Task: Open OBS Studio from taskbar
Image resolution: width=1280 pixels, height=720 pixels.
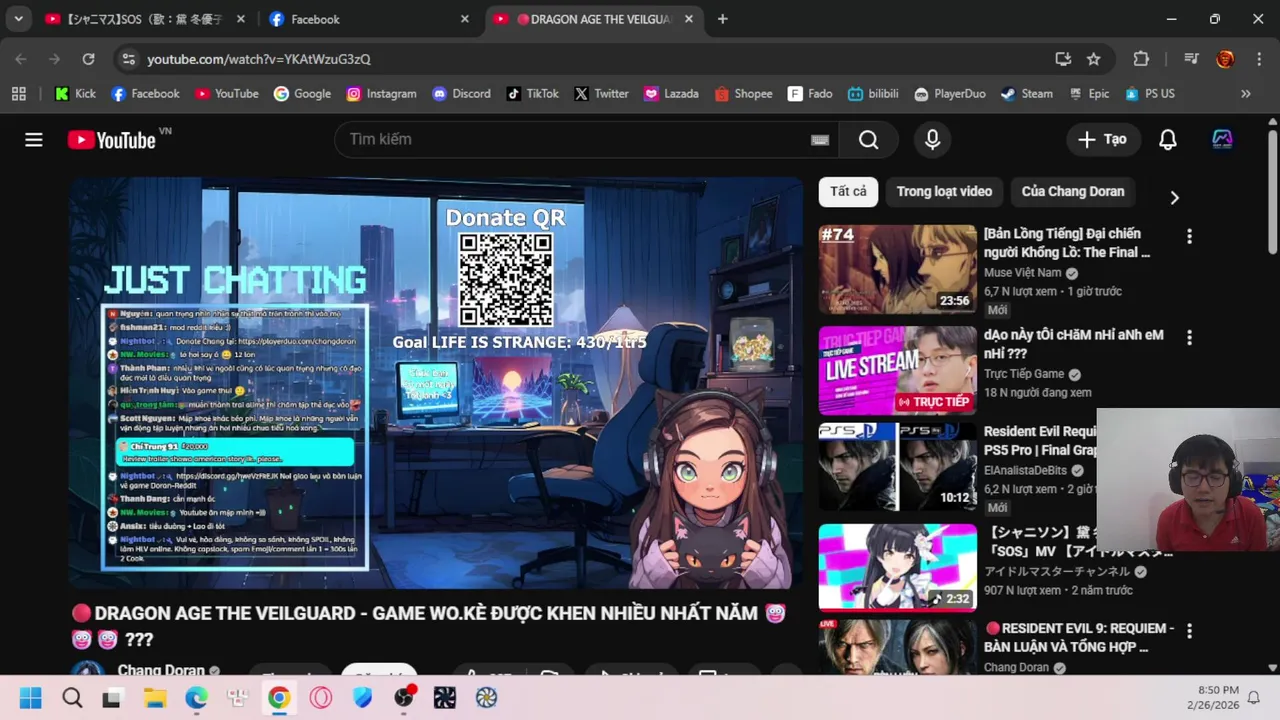Action: (404, 697)
